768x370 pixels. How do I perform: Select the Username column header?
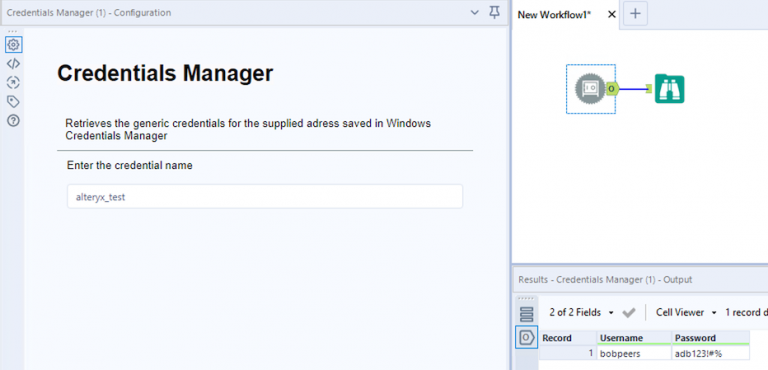click(x=634, y=338)
